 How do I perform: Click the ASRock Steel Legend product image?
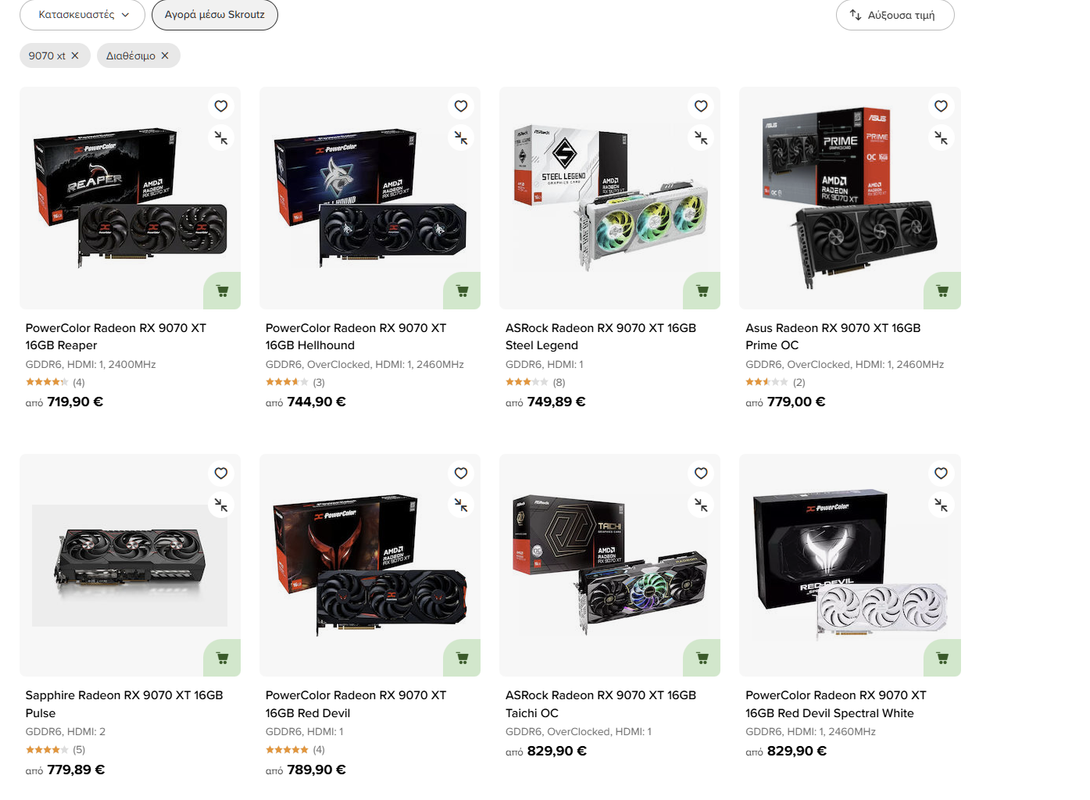(610, 198)
